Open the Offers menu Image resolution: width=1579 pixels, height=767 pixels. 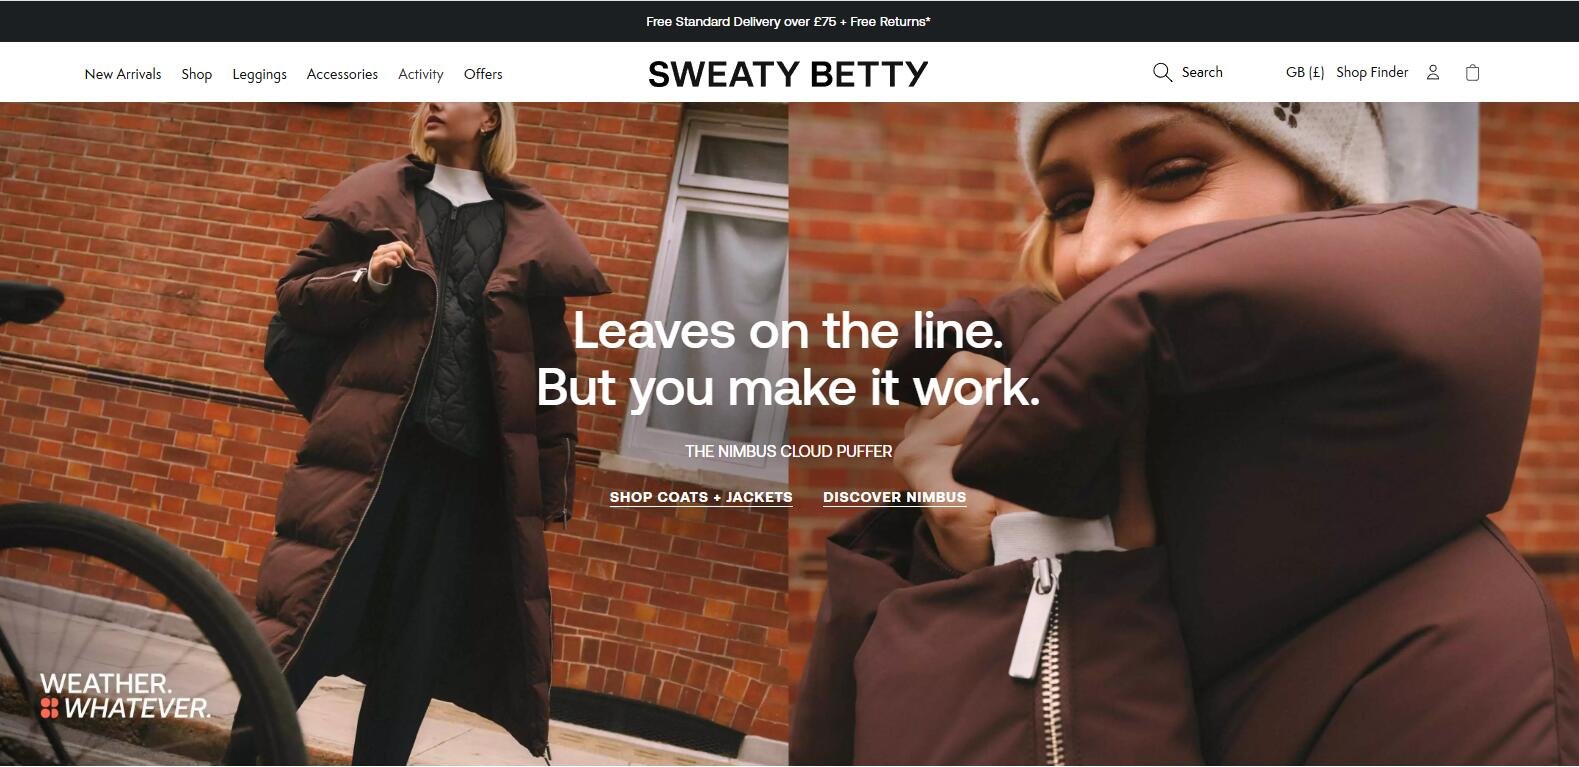pos(483,74)
